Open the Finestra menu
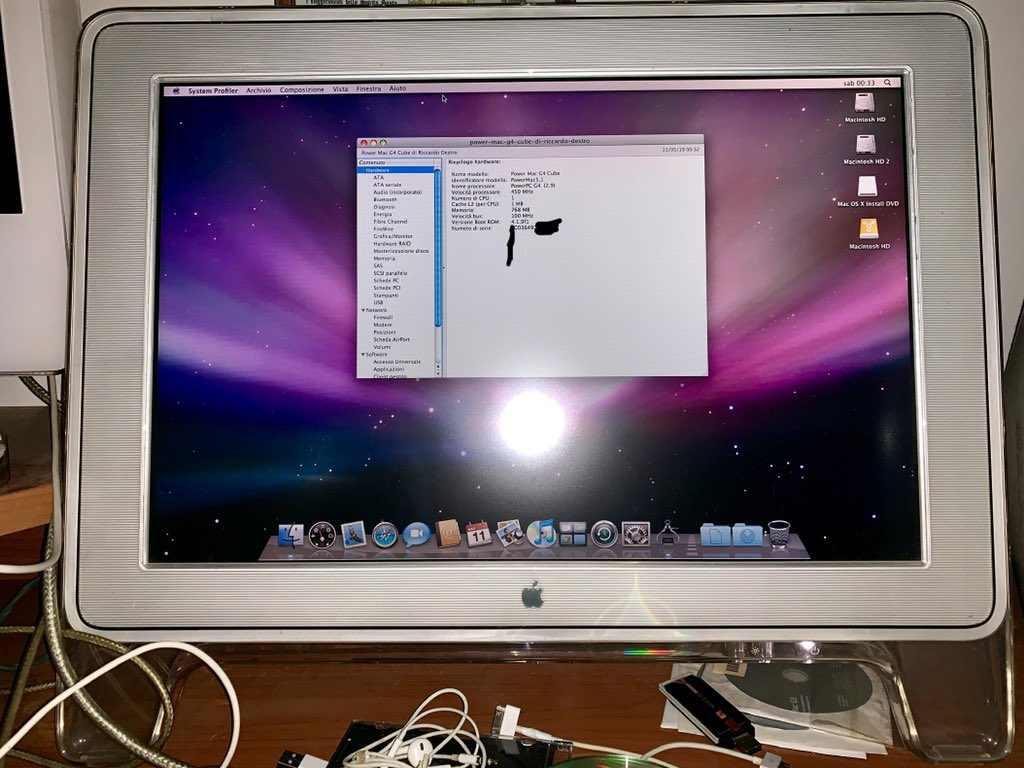Viewport: 1024px width, 768px height. point(368,89)
